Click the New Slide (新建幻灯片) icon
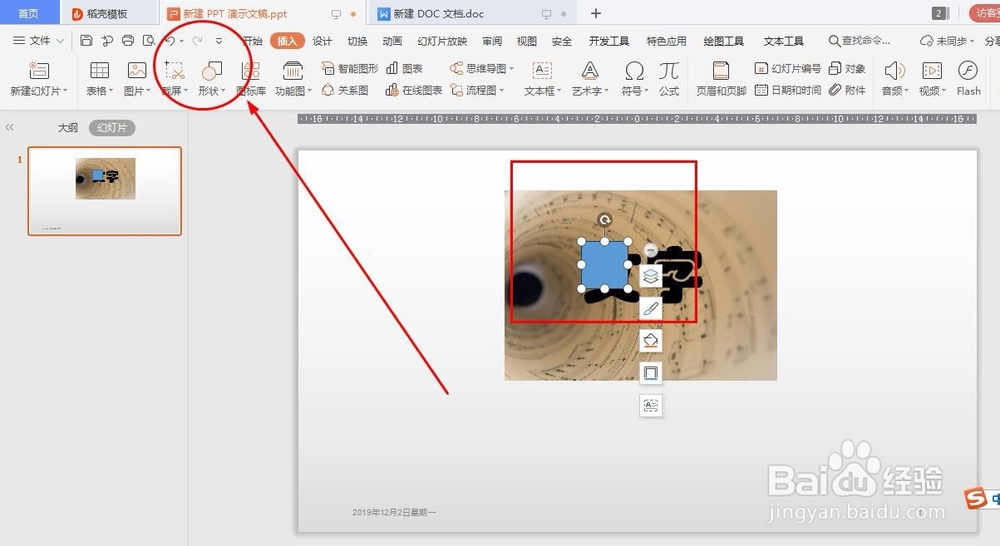 point(38,70)
